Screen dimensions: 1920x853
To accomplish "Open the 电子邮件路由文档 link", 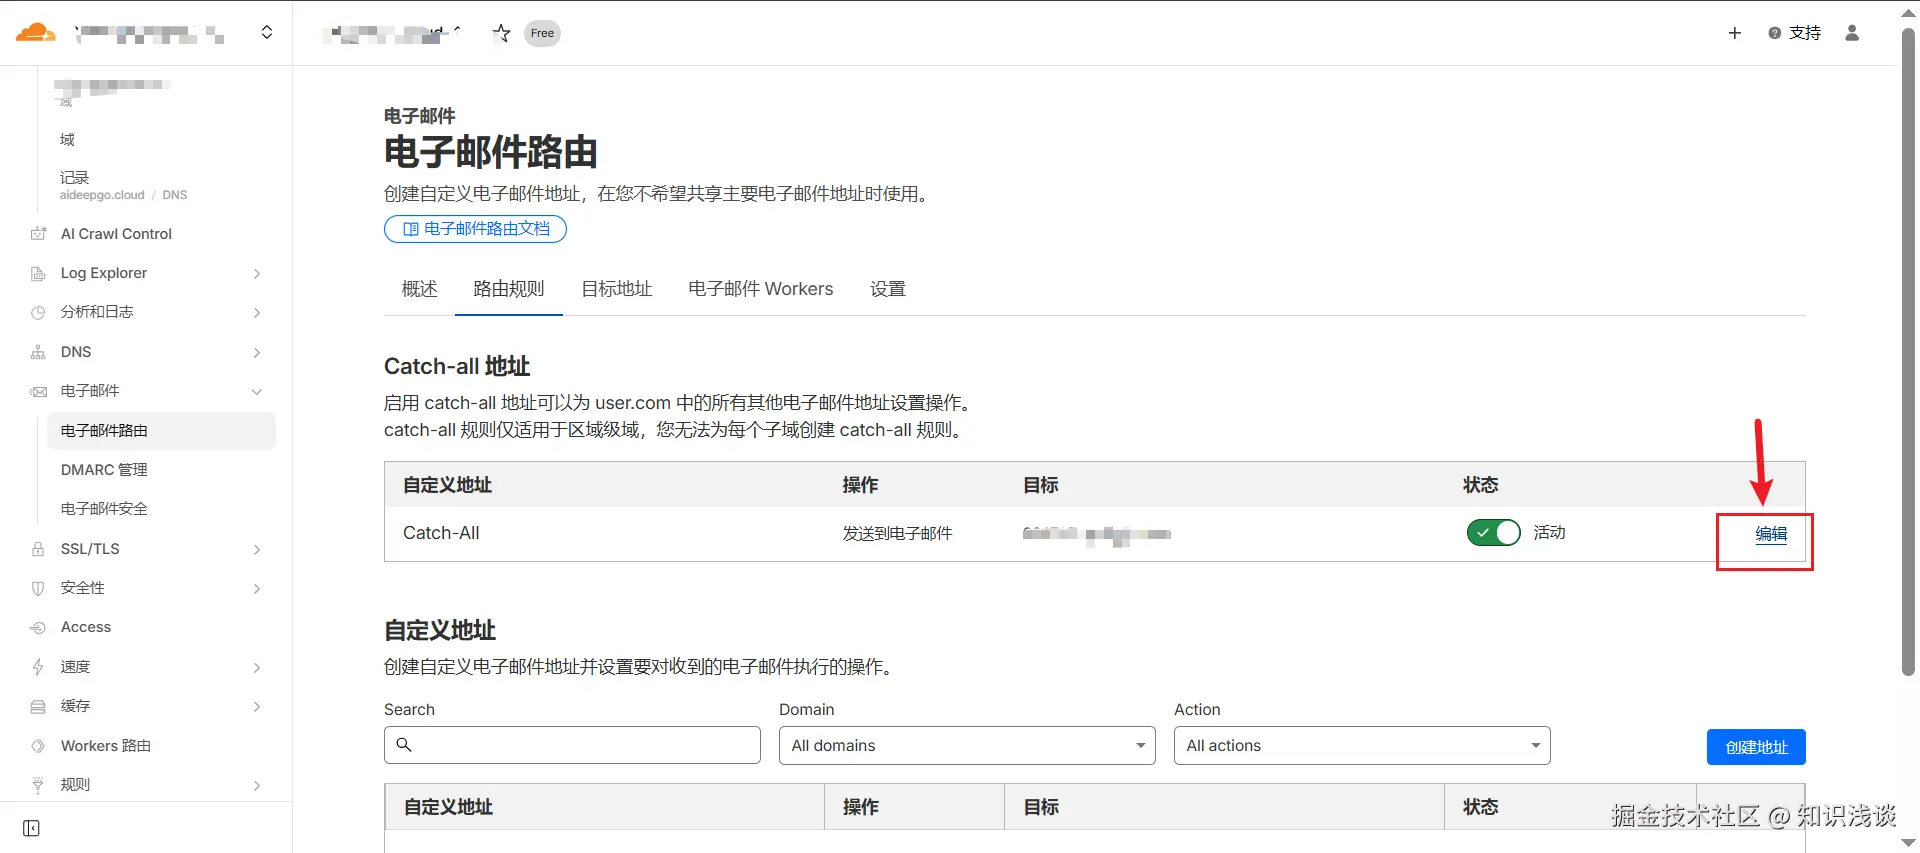I will (476, 229).
